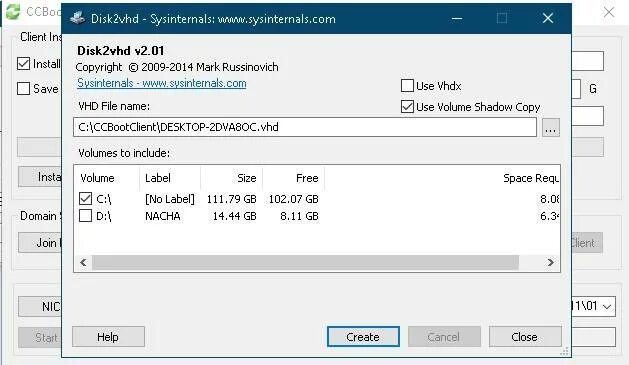The height and width of the screenshot is (365, 629).
Task: Toggle the Install checkbox in CCBoot
Action: [23, 64]
